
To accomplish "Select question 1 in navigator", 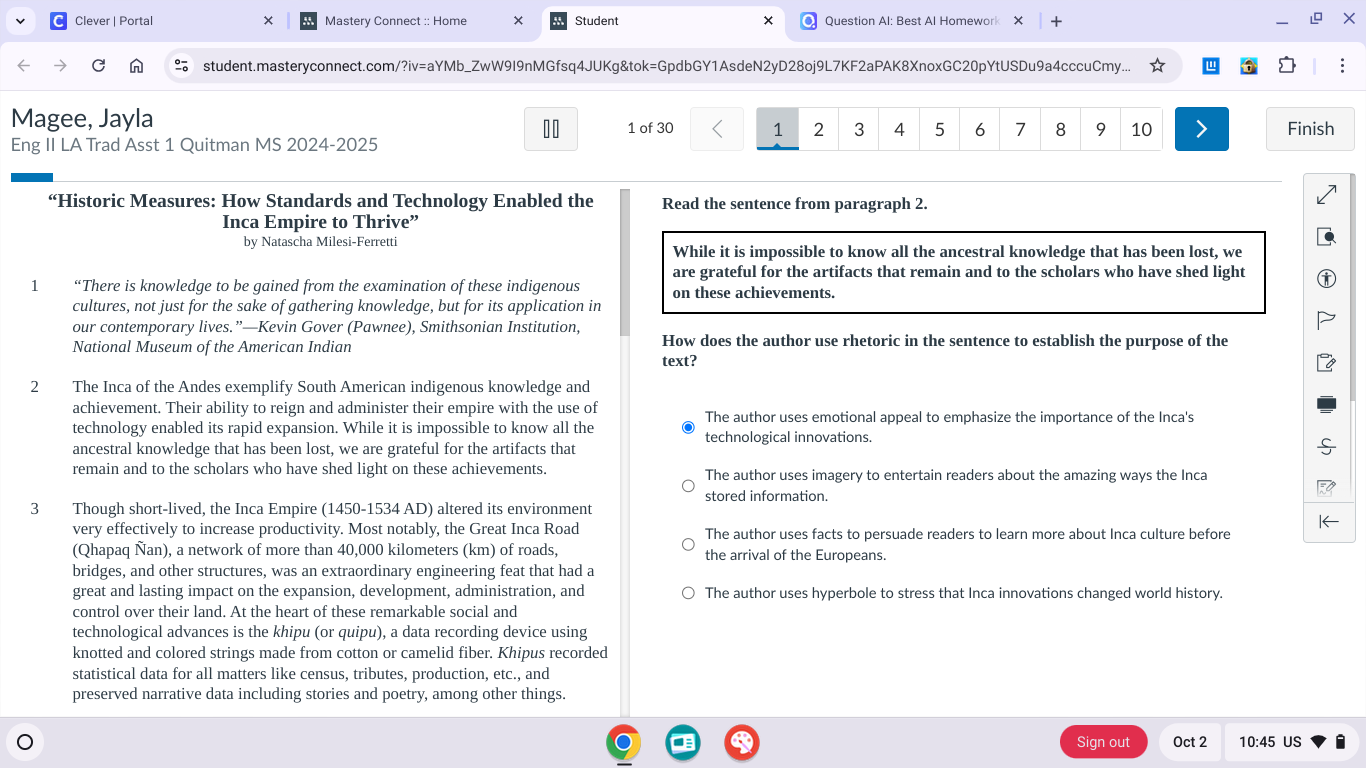I will (x=778, y=129).
